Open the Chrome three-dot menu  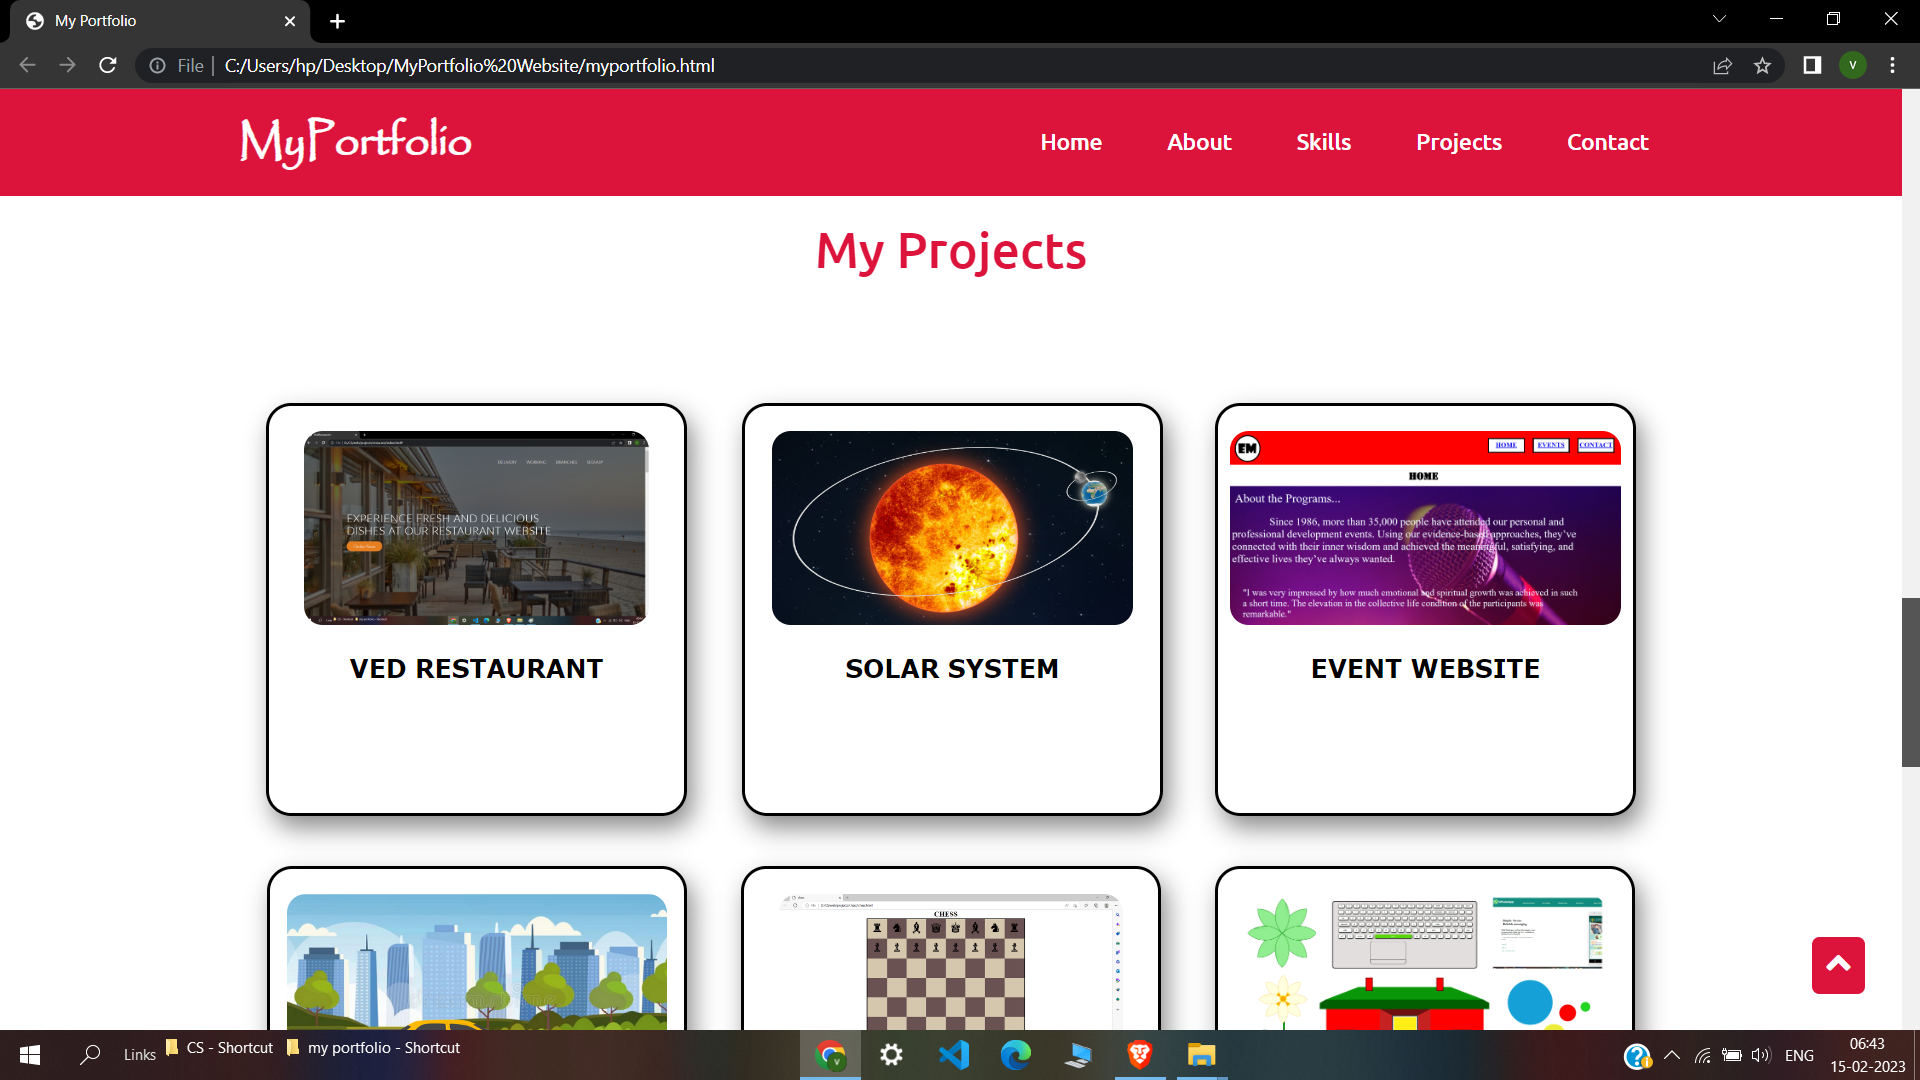[1892, 65]
